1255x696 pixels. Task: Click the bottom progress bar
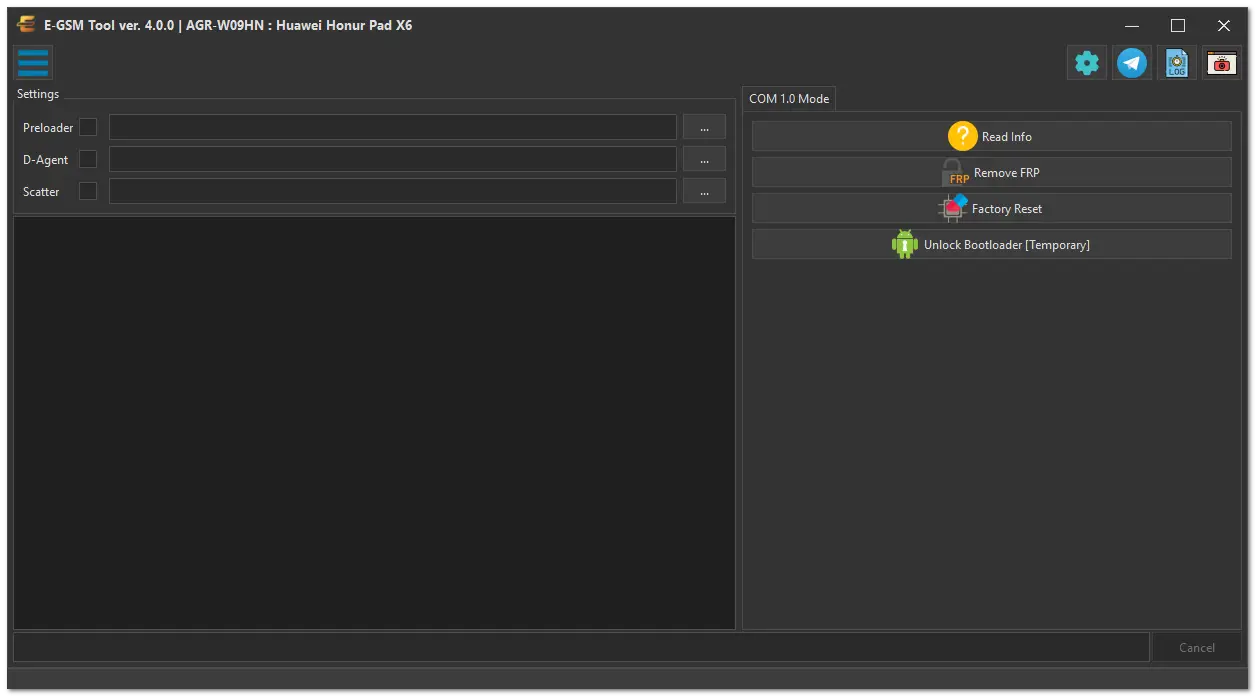tap(580, 647)
